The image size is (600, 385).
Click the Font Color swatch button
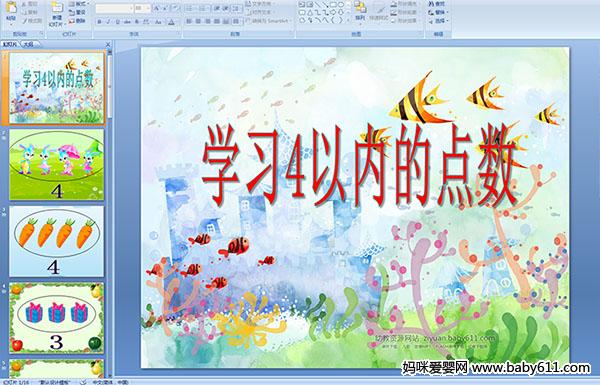pyautogui.click(x=171, y=22)
